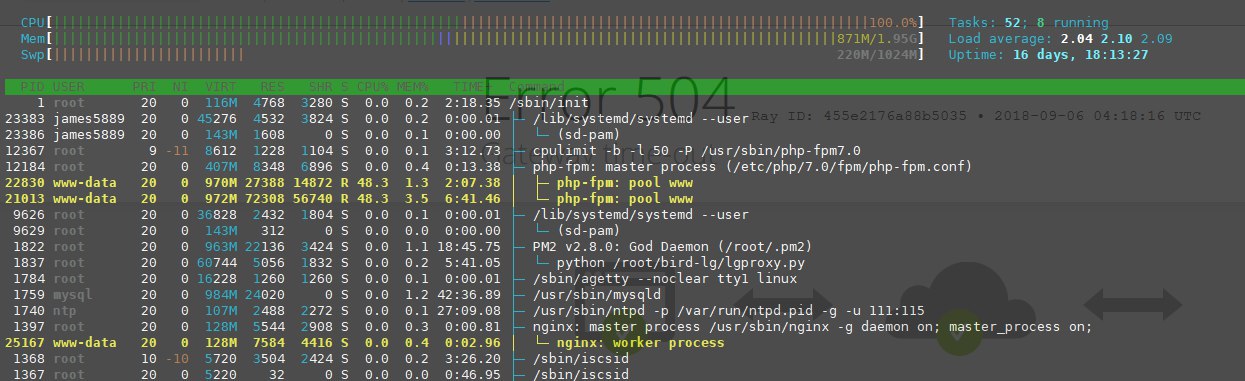The height and width of the screenshot is (381, 1245).
Task: Select the agetty tty1 process row
Action: click(622, 279)
